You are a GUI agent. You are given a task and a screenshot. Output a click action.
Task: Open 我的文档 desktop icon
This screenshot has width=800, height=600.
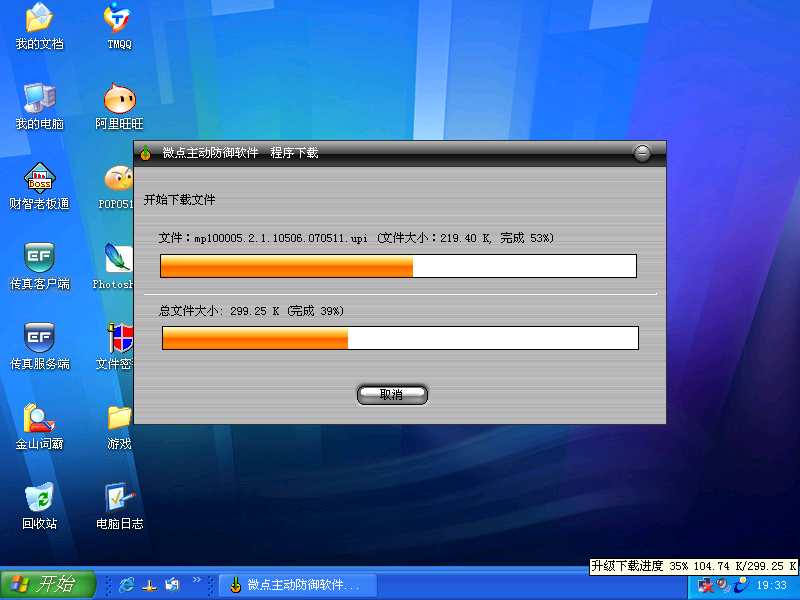pyautogui.click(x=39, y=21)
